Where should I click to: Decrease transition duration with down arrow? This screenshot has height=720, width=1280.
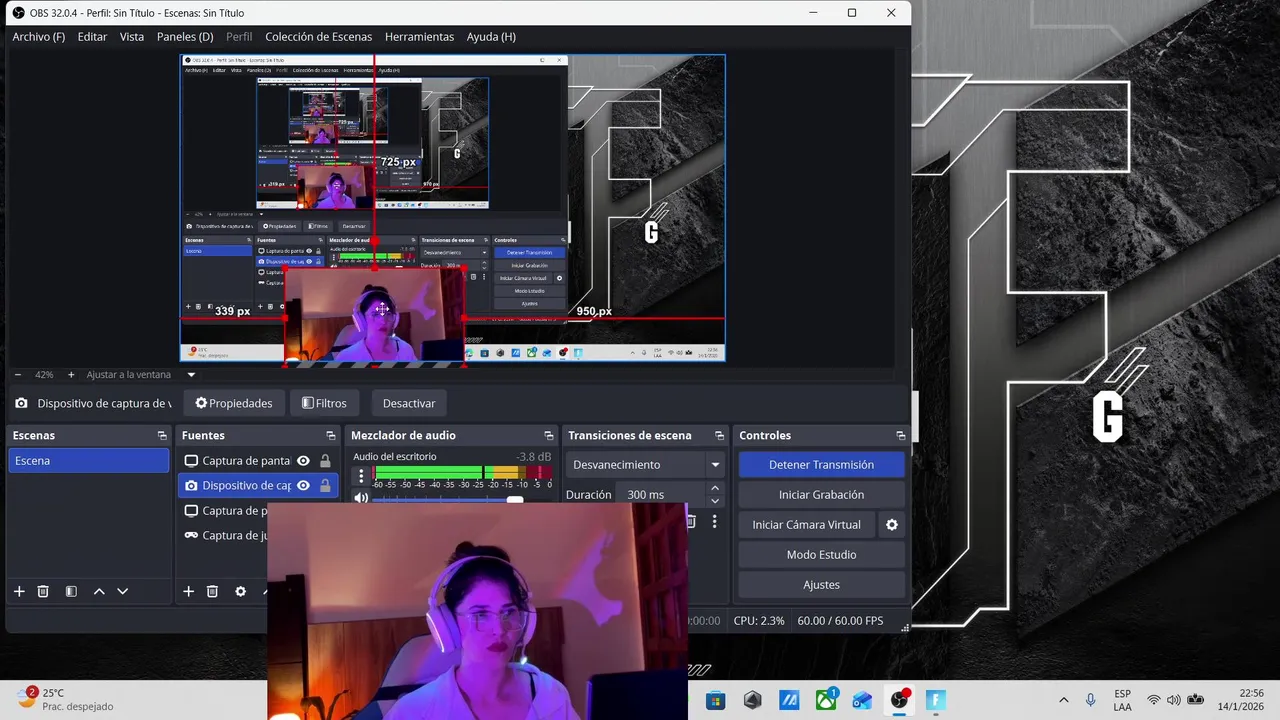click(x=714, y=501)
